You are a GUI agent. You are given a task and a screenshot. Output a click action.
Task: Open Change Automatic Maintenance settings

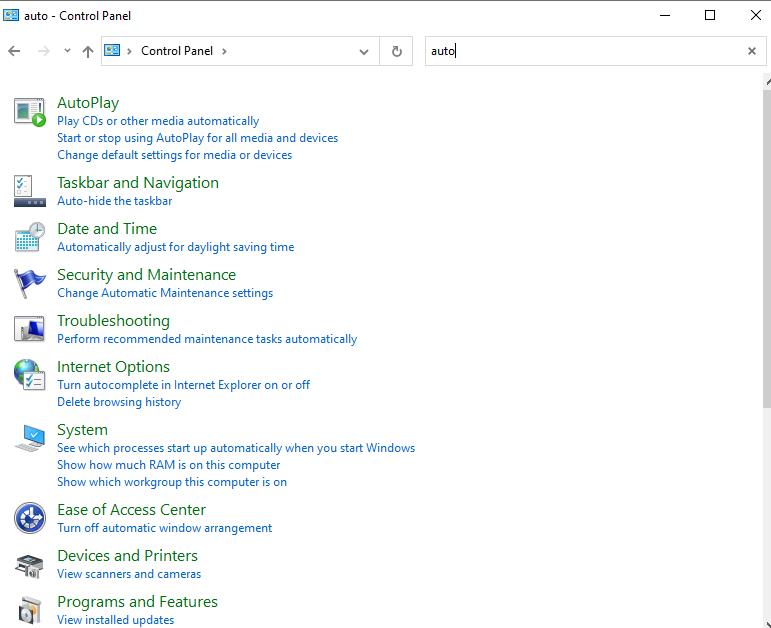click(165, 293)
